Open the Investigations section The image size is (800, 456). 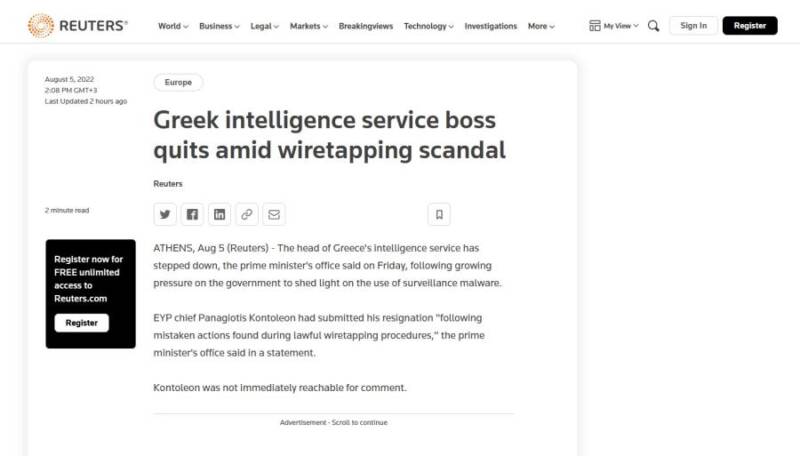pyautogui.click(x=491, y=26)
